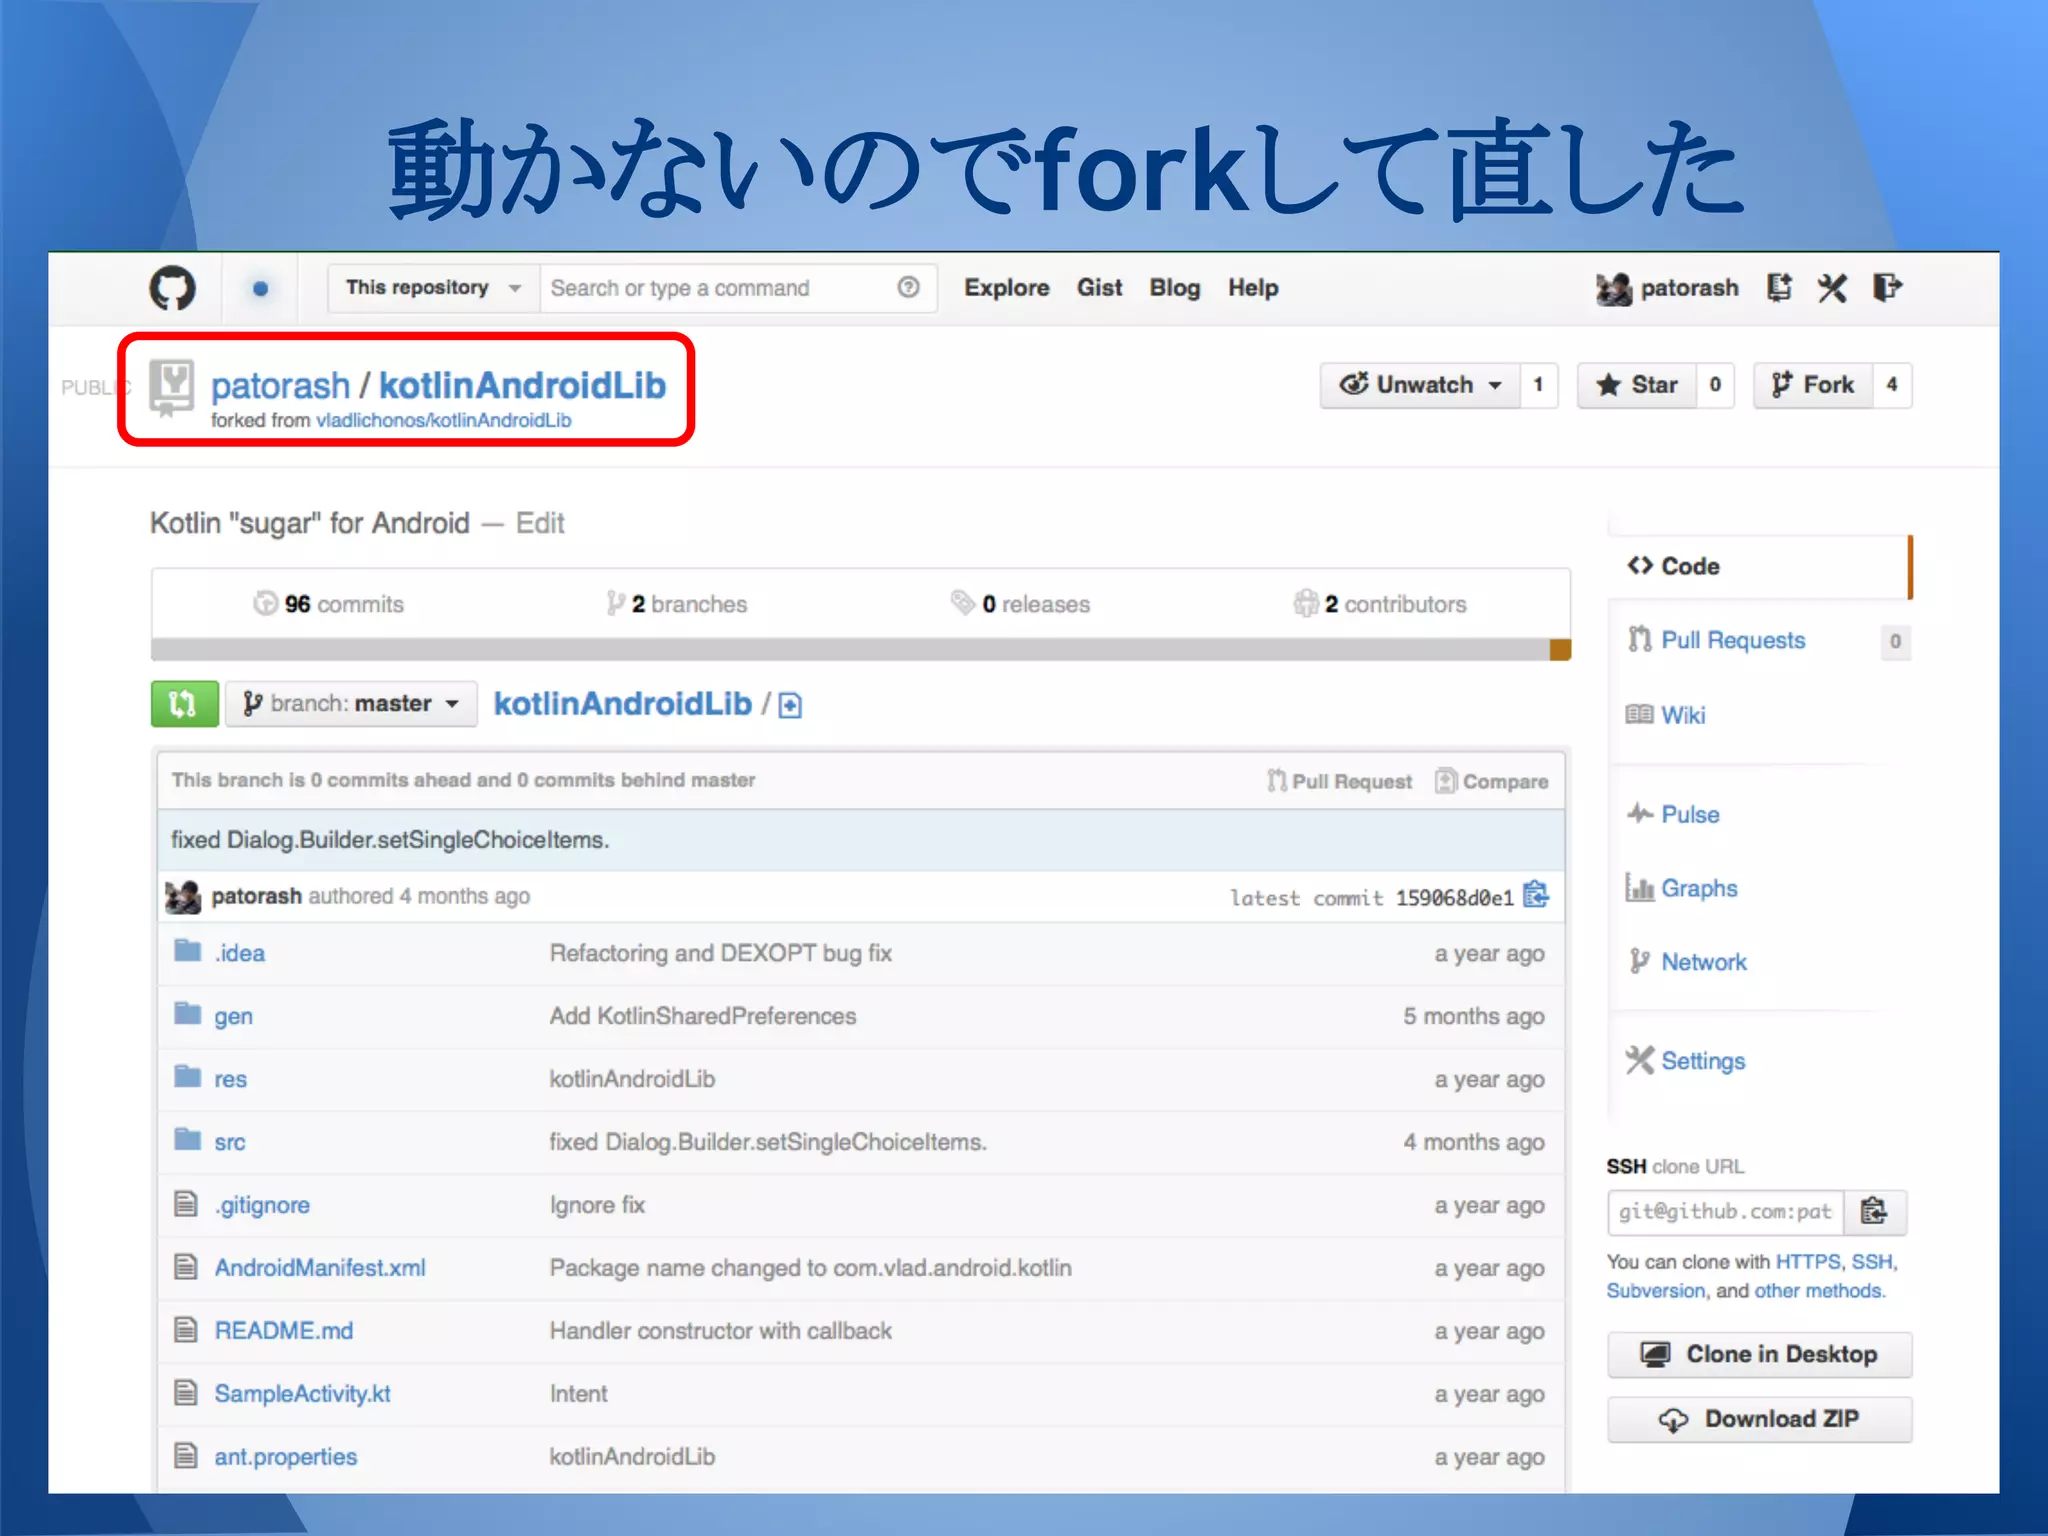Click the green compare and review button

(x=185, y=704)
